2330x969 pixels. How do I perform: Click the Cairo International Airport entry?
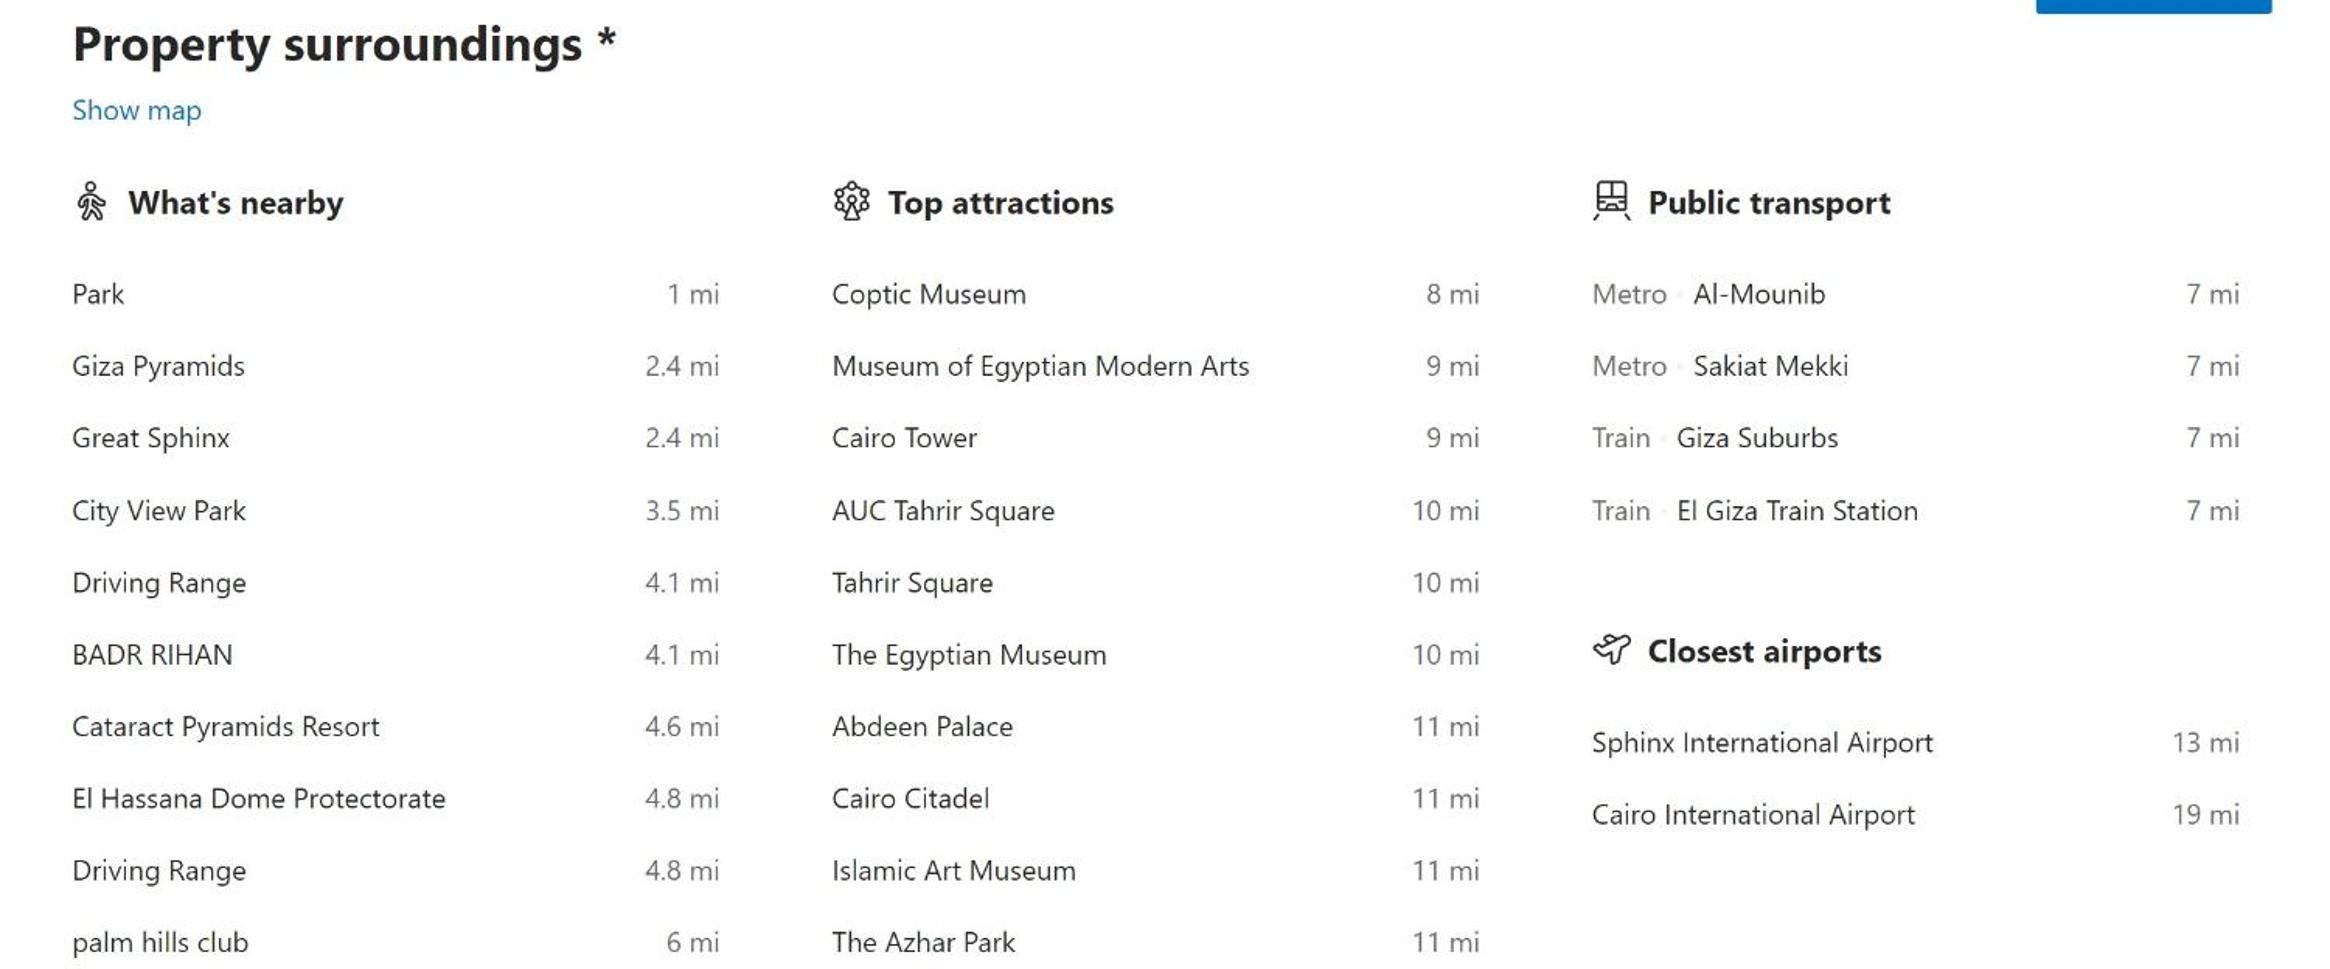1753,814
